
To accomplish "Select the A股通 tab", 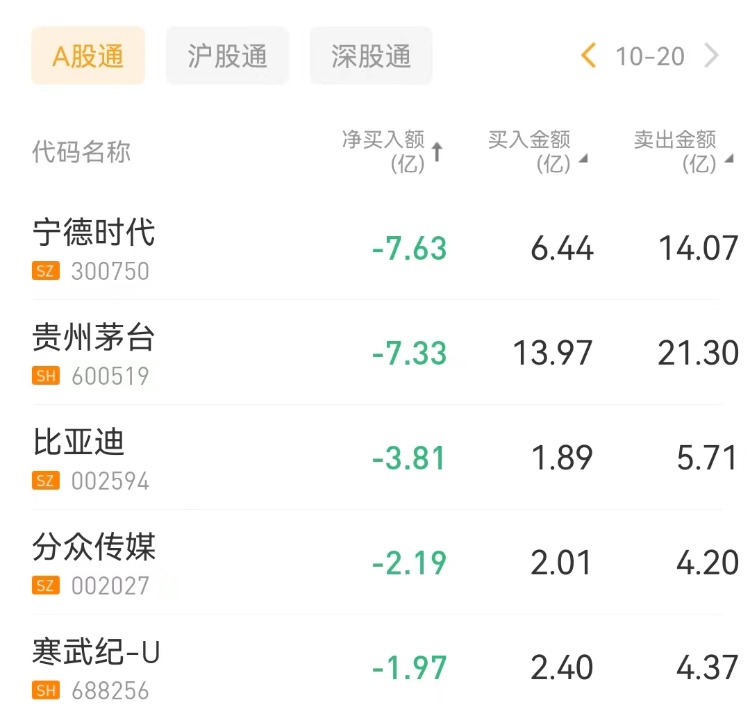I will click(88, 56).
